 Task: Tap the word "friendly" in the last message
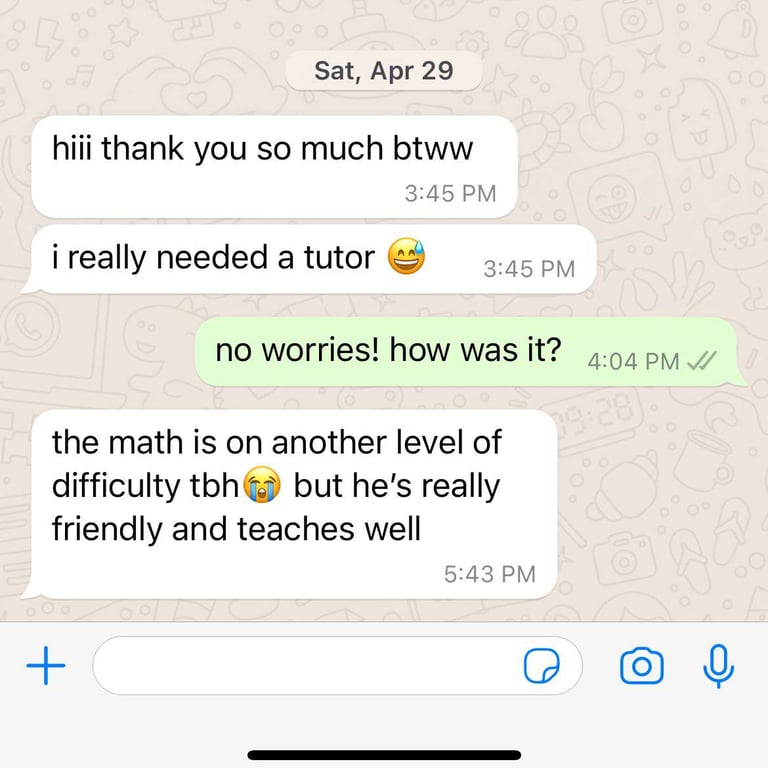pos(107,529)
